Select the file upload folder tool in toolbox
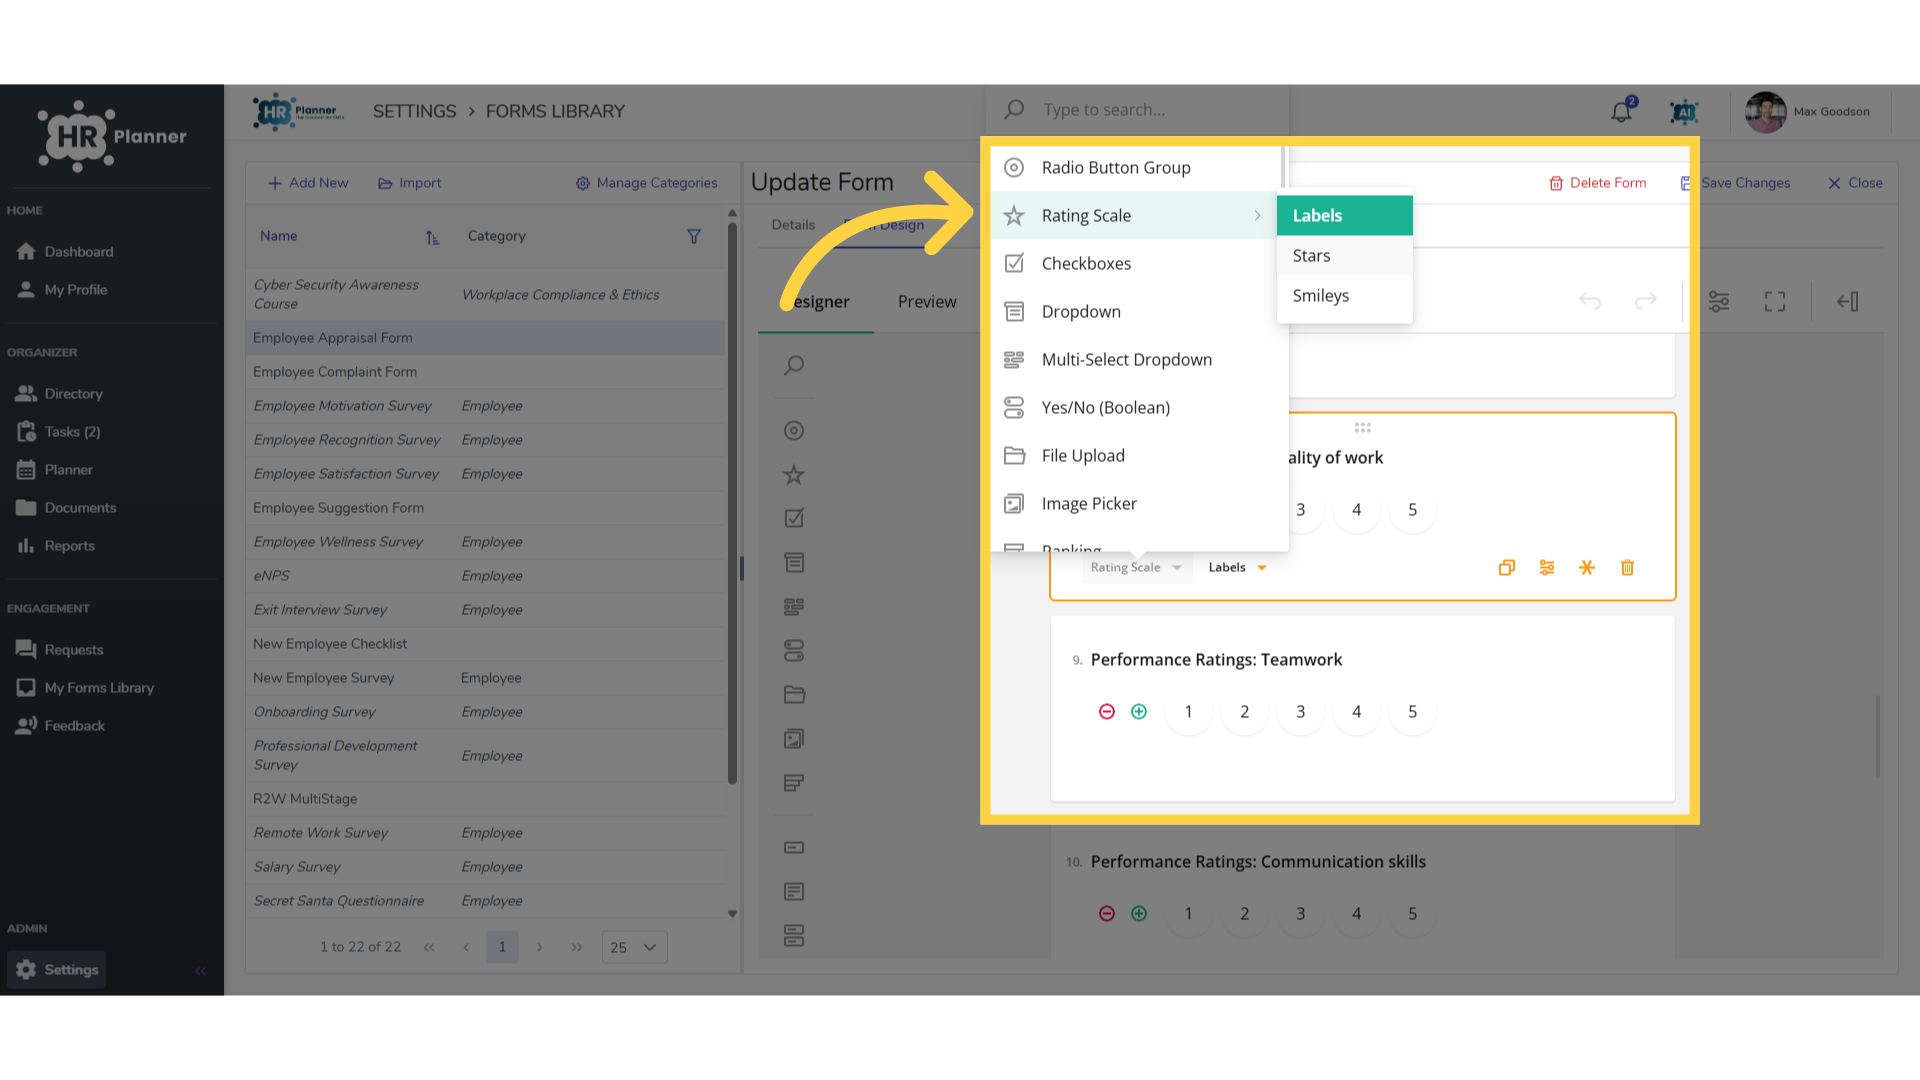This screenshot has height=1080, width=1920. [x=794, y=695]
